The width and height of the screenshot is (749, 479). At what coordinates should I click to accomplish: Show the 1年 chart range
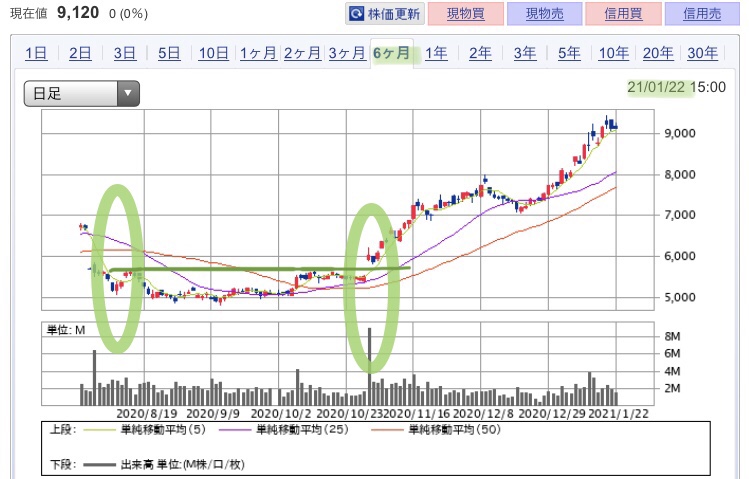coord(436,53)
